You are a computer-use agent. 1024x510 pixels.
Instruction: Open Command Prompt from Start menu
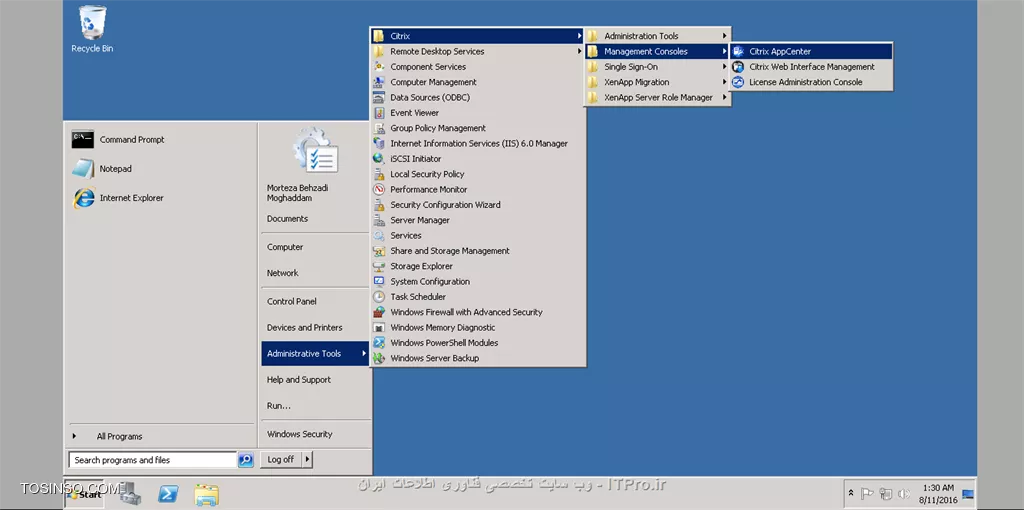pyautogui.click(x=160, y=140)
